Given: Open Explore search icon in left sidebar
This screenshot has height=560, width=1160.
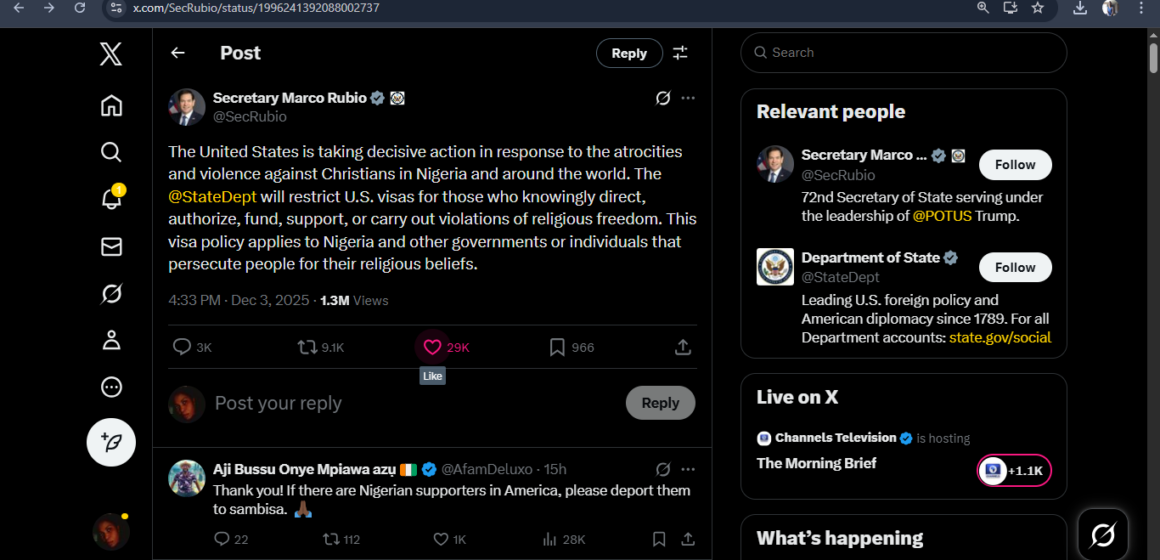Looking at the screenshot, I should 111,152.
